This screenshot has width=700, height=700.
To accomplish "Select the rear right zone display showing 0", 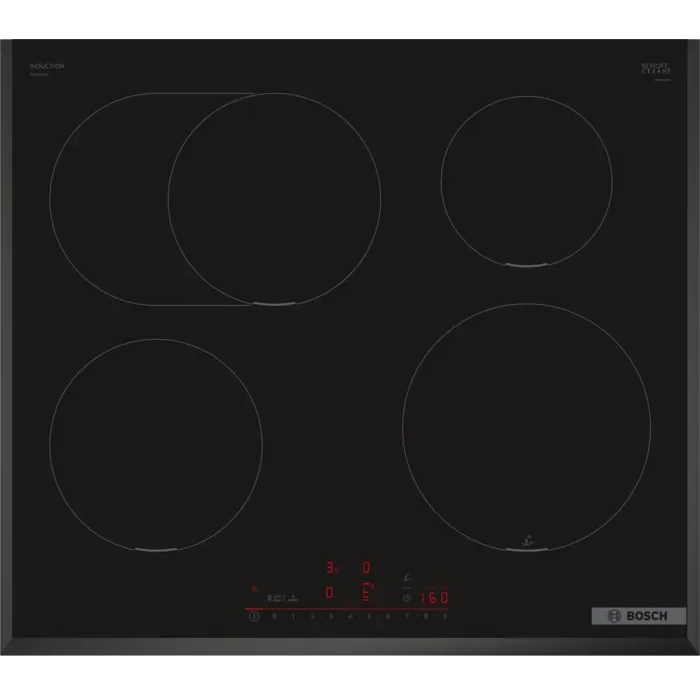I will coord(366,568).
